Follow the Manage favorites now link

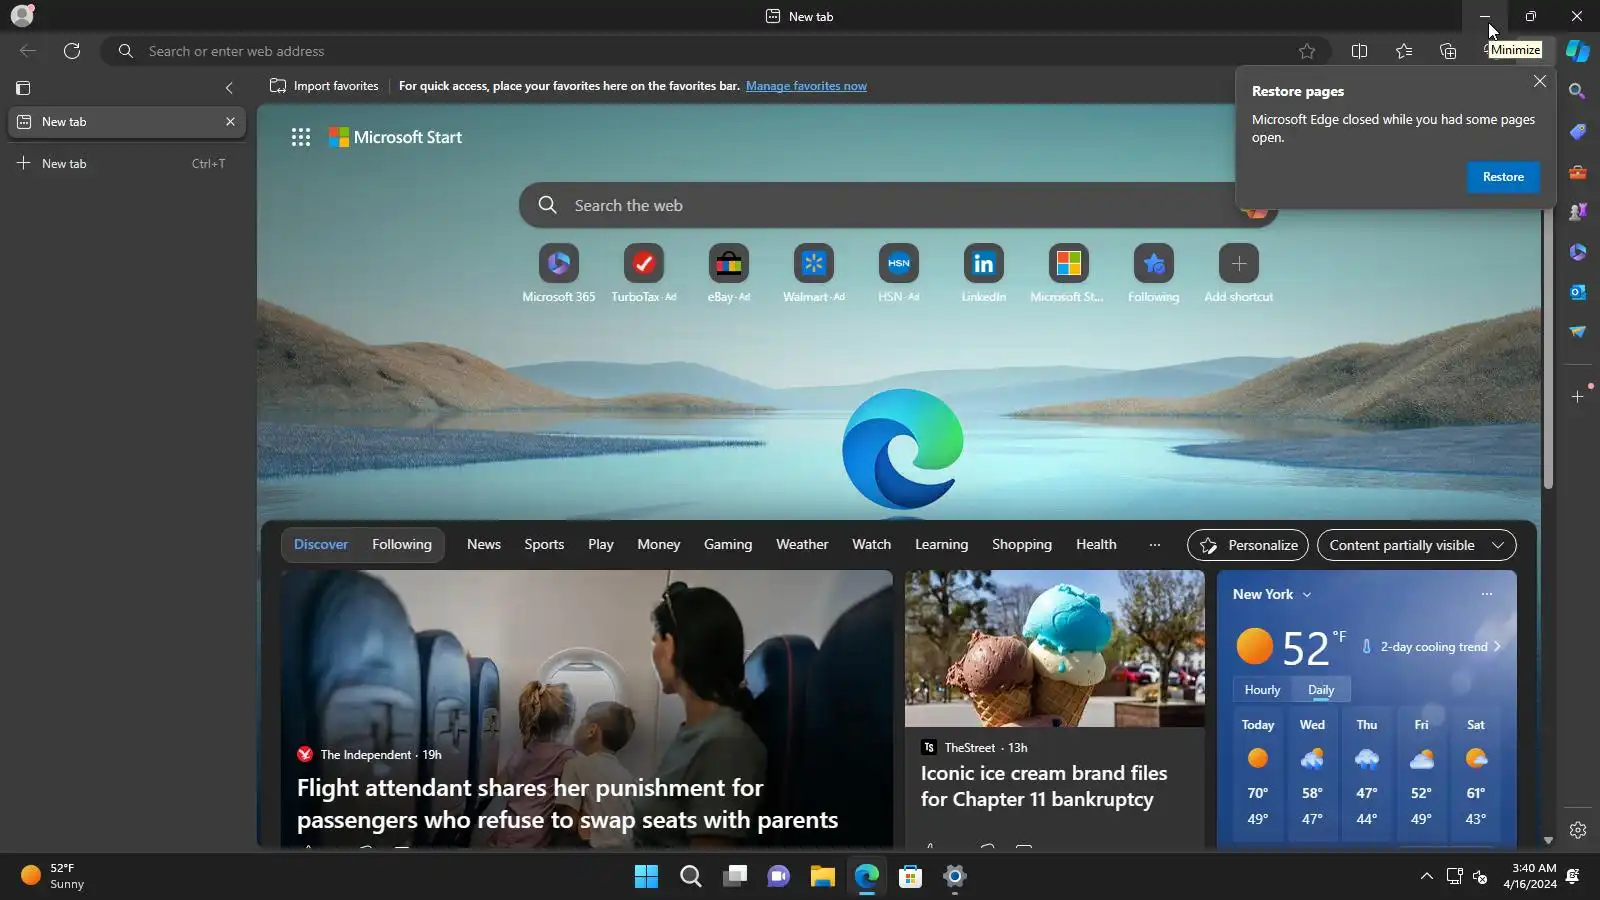click(806, 86)
